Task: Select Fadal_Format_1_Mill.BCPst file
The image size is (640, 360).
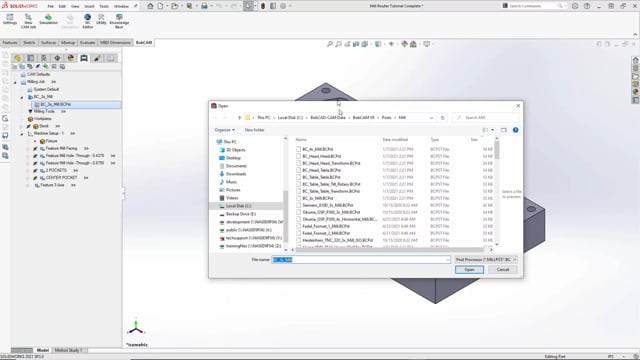Action: [326, 226]
